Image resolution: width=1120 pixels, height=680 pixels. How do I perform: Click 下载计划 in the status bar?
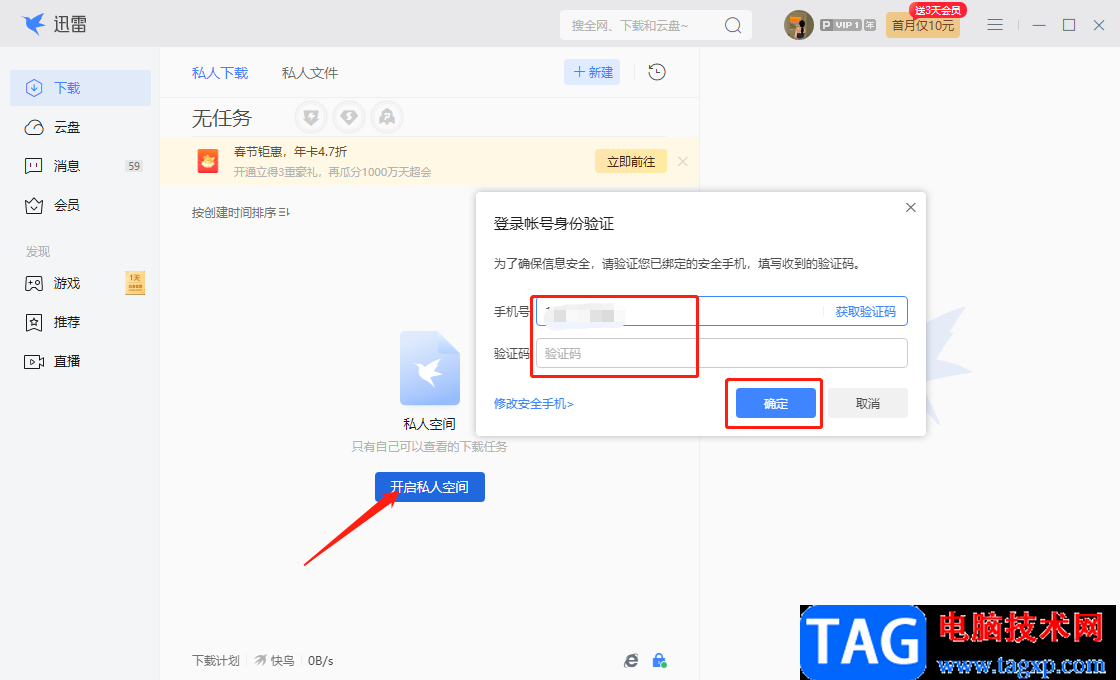(216, 661)
